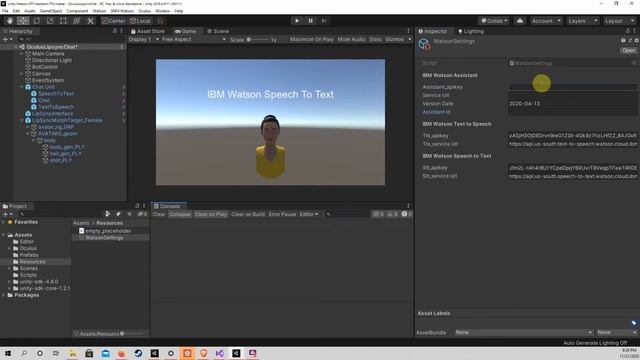This screenshot has width=640, height=360.
Task: Toggle pivot mode Center button
Action: tap(114, 21)
